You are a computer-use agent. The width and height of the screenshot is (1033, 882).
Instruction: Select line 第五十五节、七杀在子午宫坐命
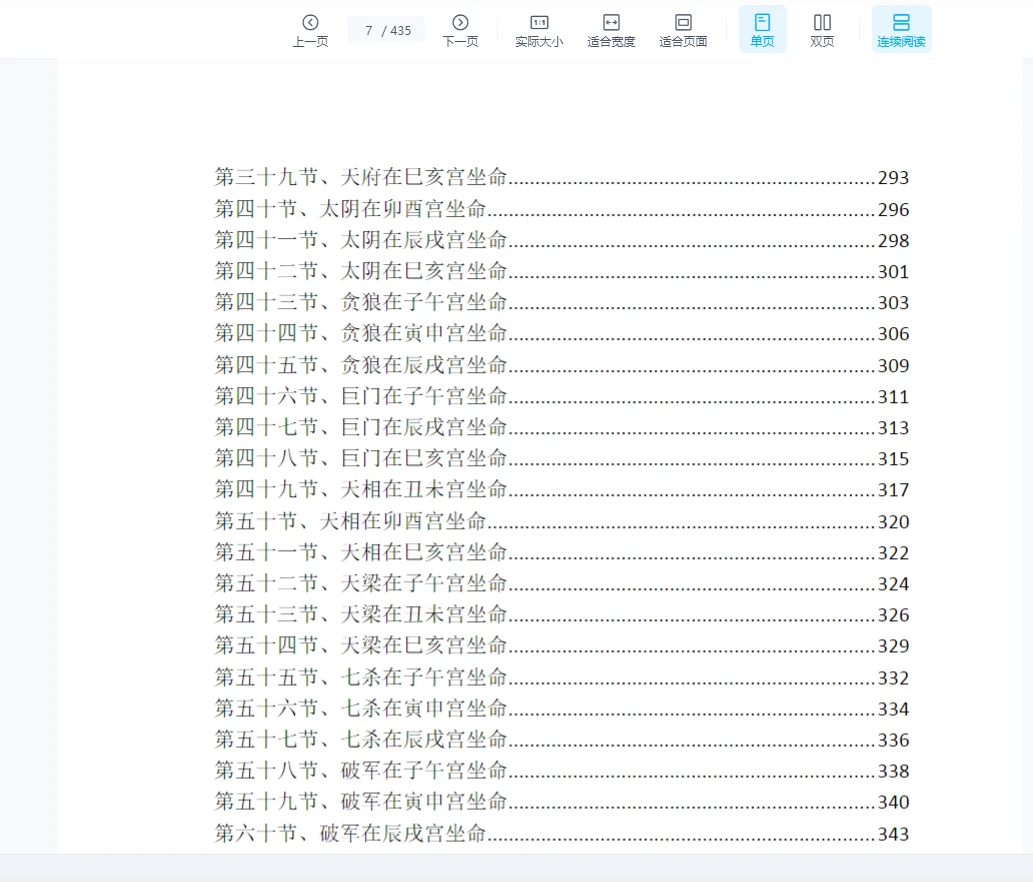coord(562,677)
